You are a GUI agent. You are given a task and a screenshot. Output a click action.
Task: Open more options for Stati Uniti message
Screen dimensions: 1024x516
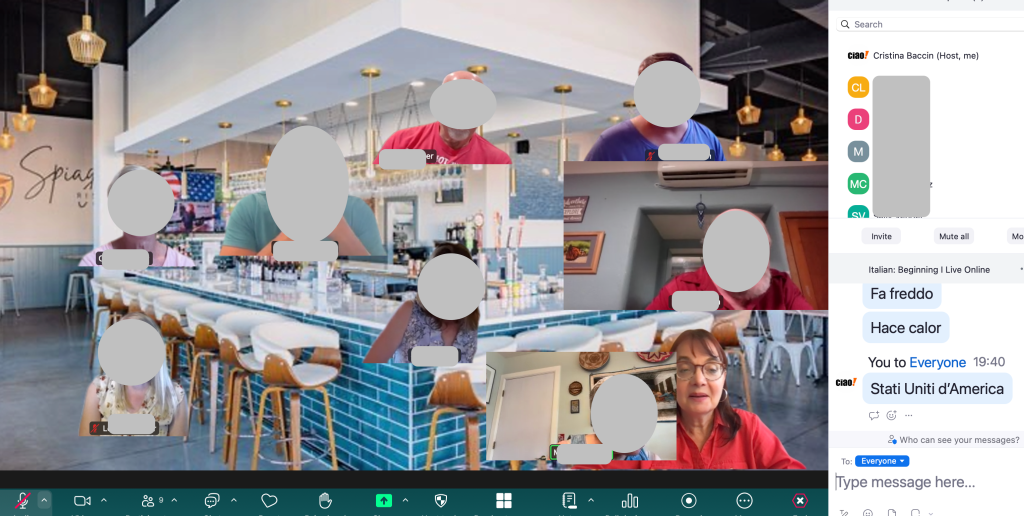[908, 415]
